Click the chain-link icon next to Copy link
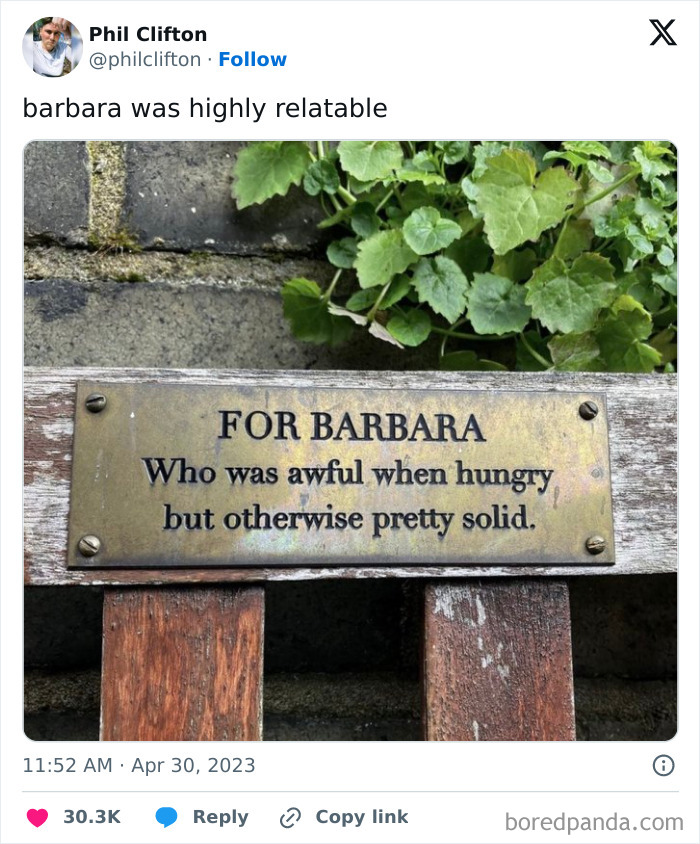The width and height of the screenshot is (700, 844). [291, 817]
